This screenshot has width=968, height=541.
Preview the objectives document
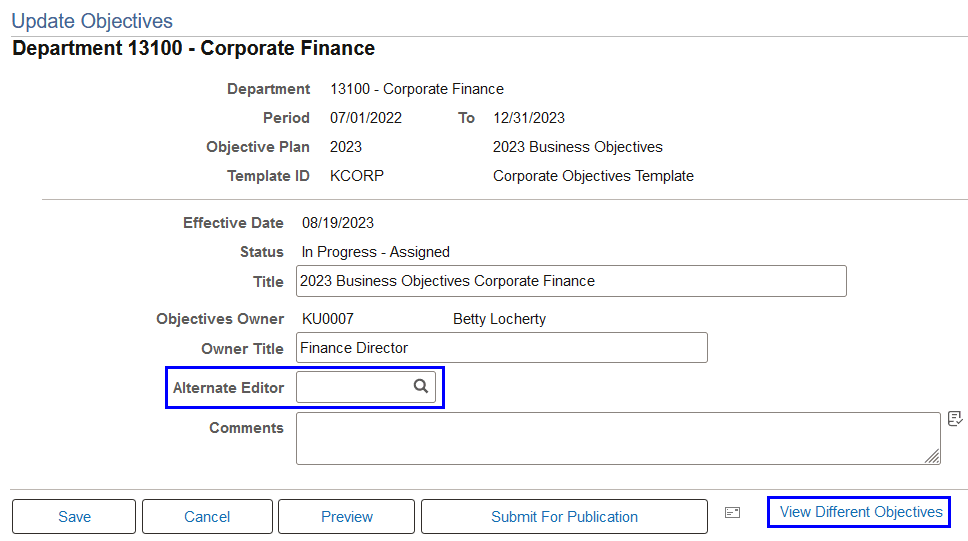[x=346, y=516]
